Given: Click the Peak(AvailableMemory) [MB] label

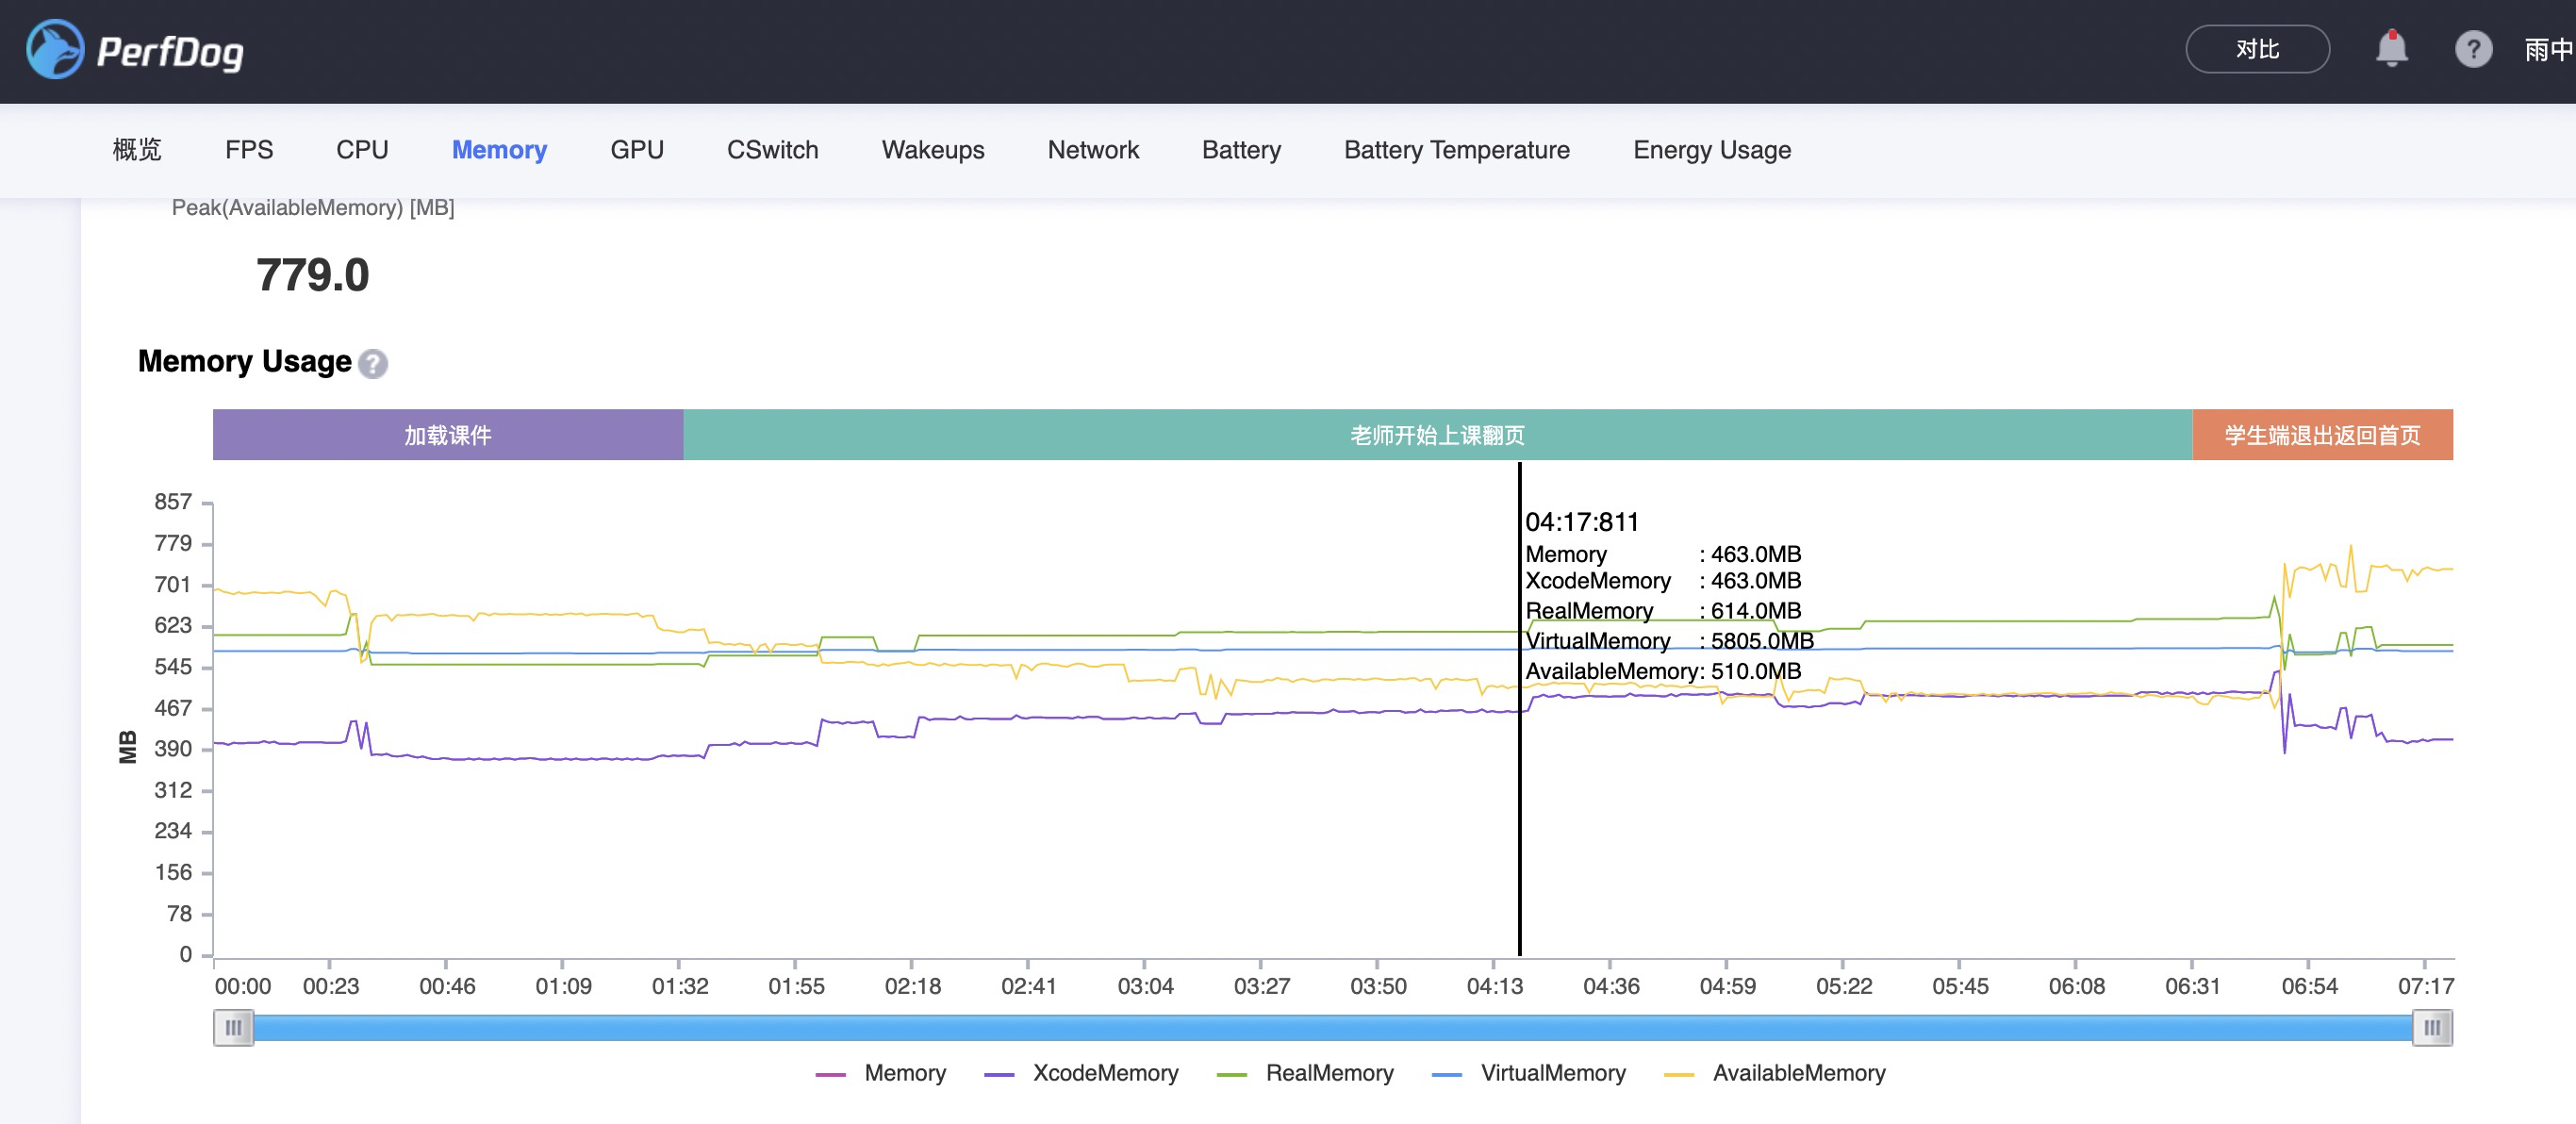Looking at the screenshot, I should 313,208.
